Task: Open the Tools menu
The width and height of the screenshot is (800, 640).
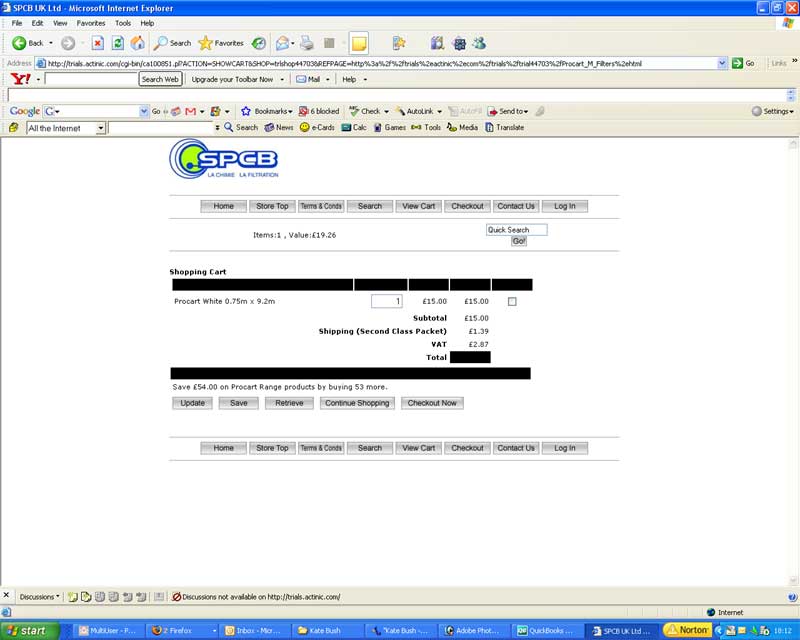Action: (122, 22)
